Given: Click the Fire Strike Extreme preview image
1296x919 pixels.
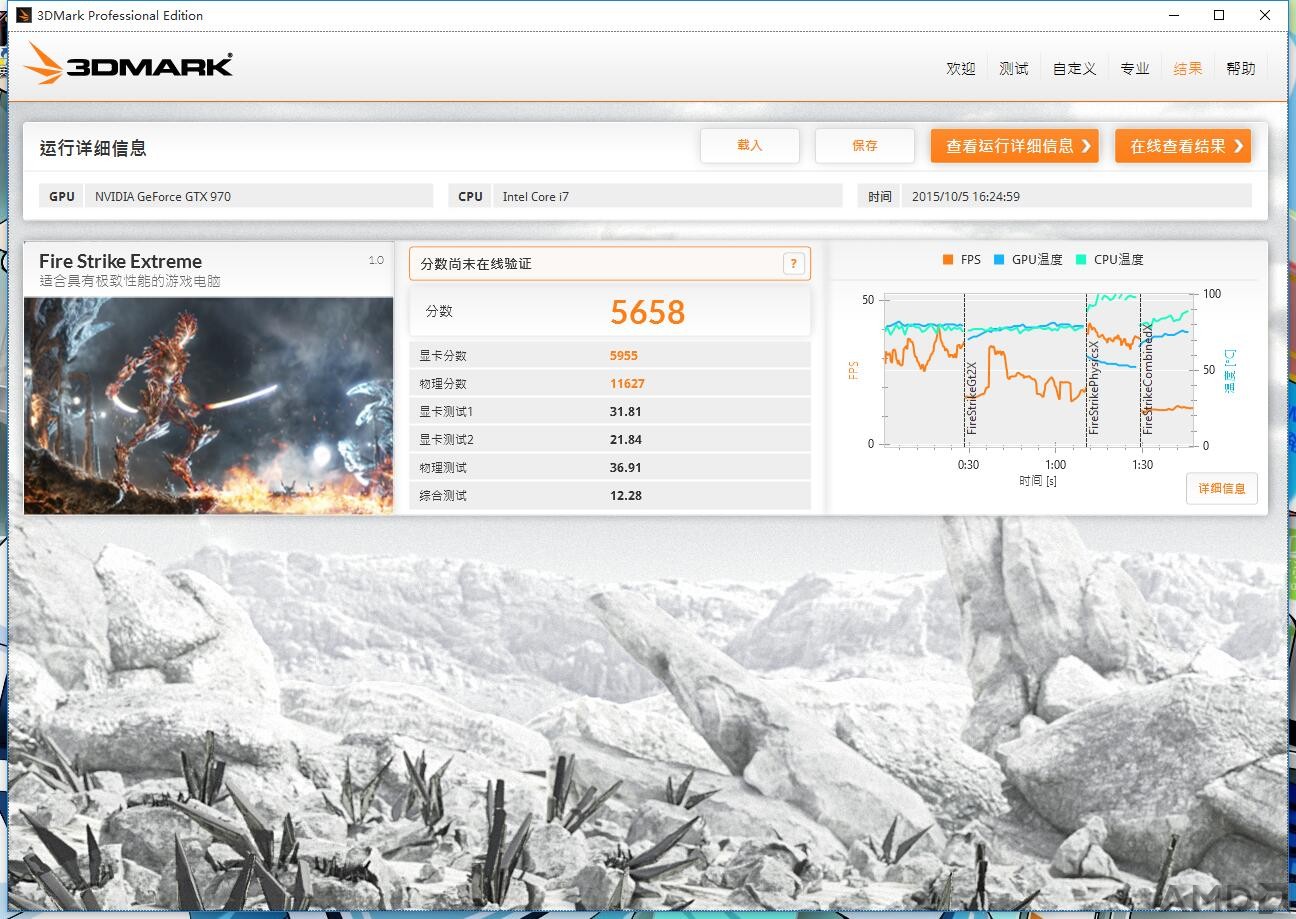Looking at the screenshot, I should point(208,405).
